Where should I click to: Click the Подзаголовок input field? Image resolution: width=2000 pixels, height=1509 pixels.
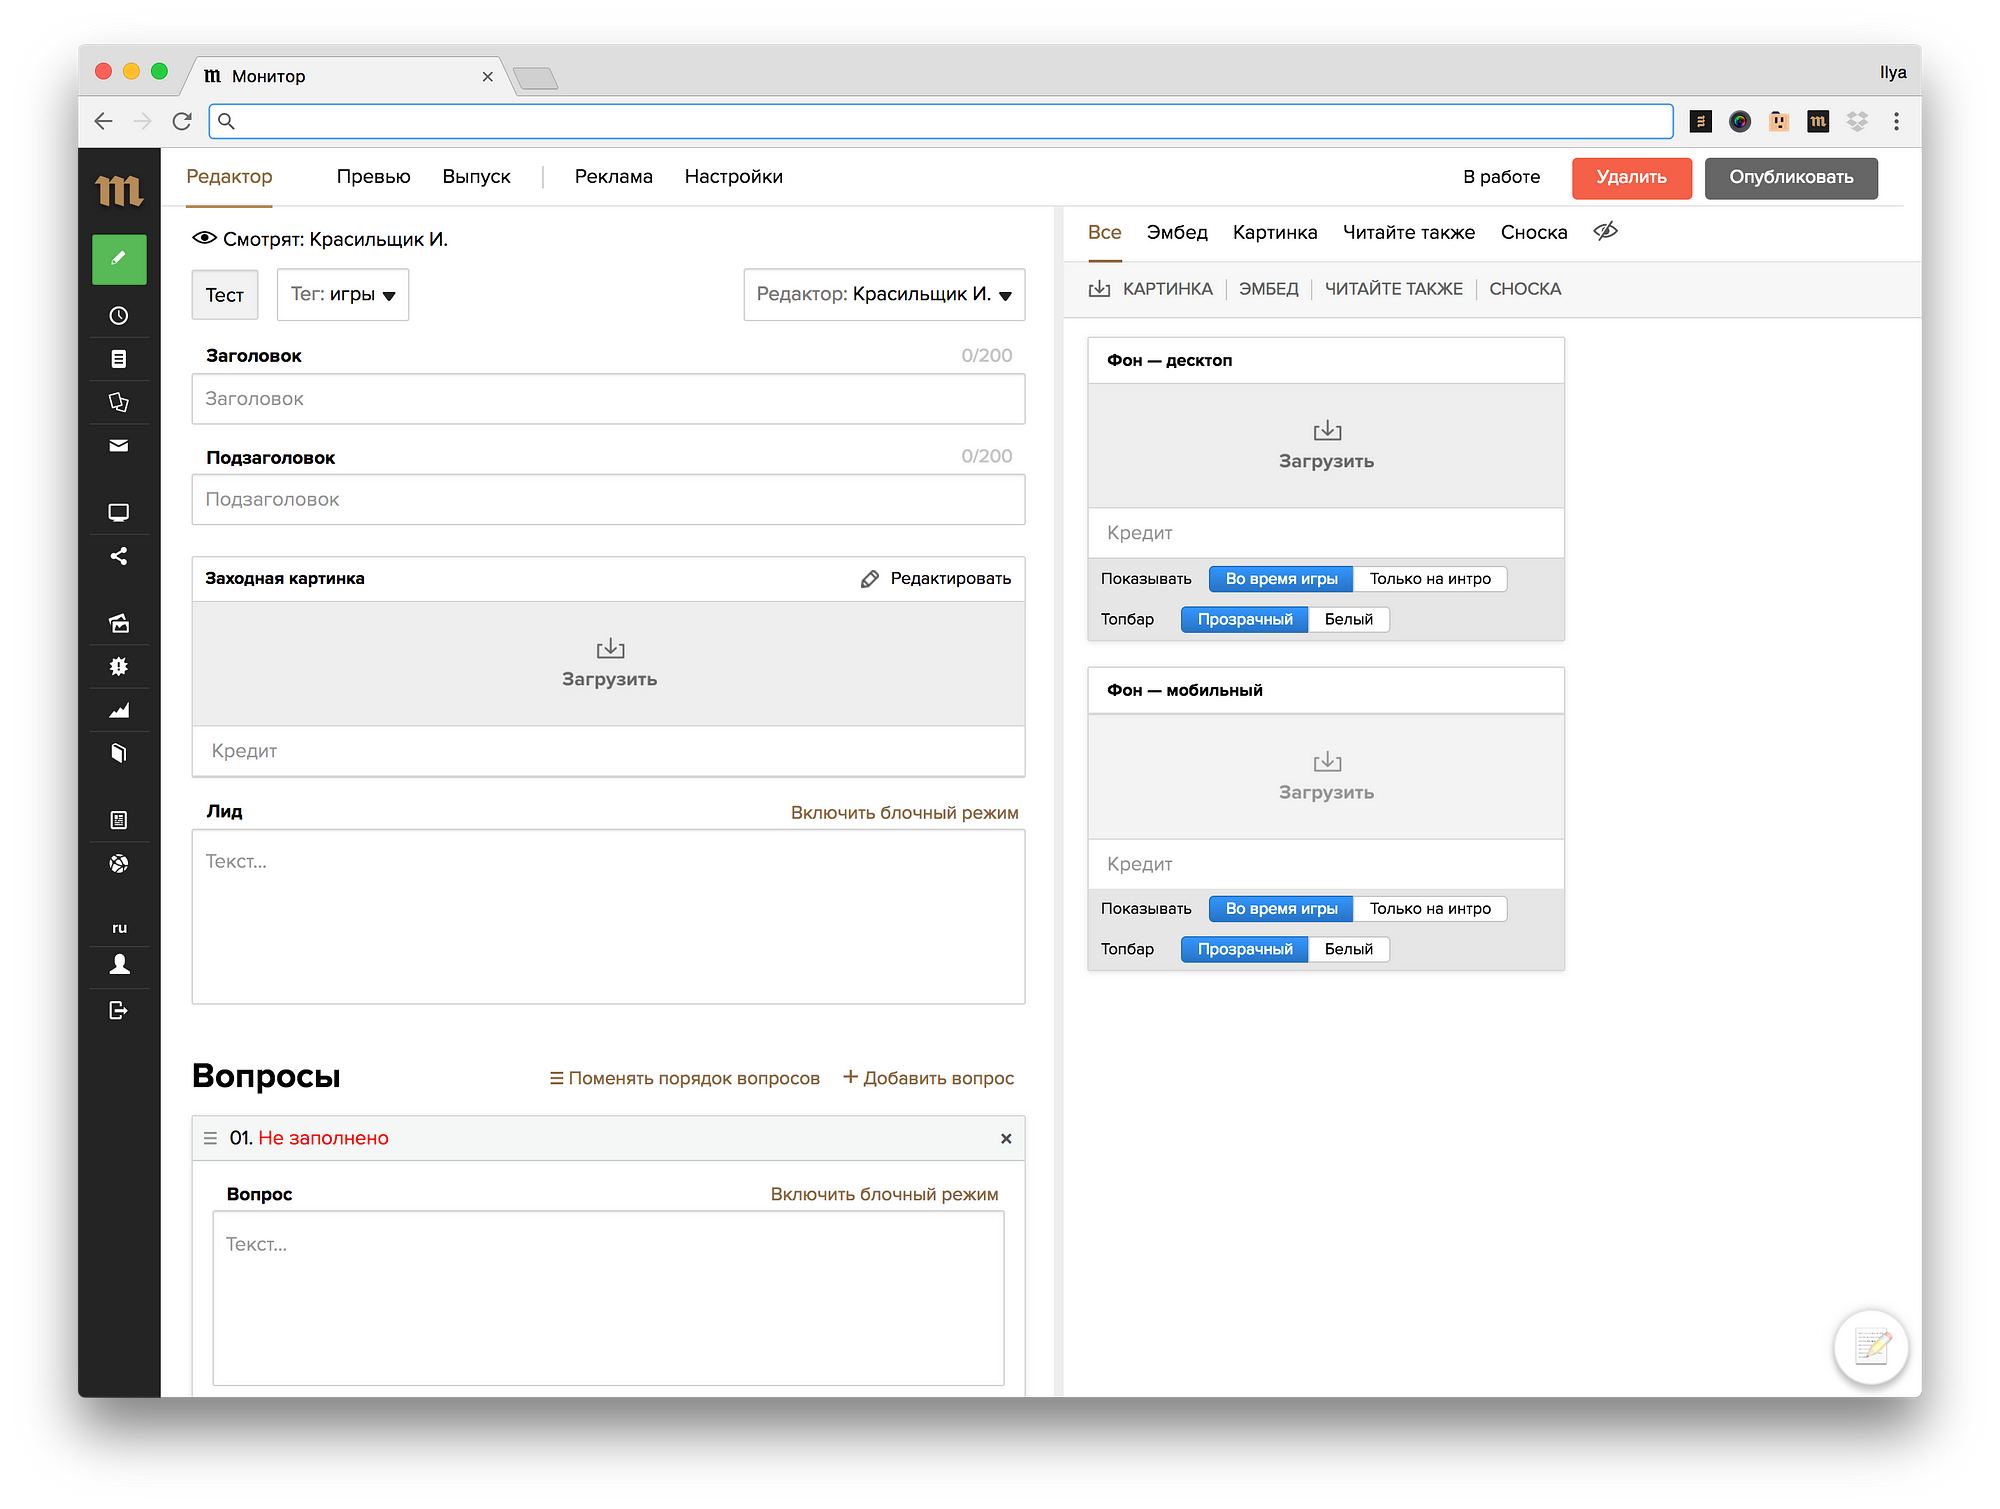pos(608,500)
